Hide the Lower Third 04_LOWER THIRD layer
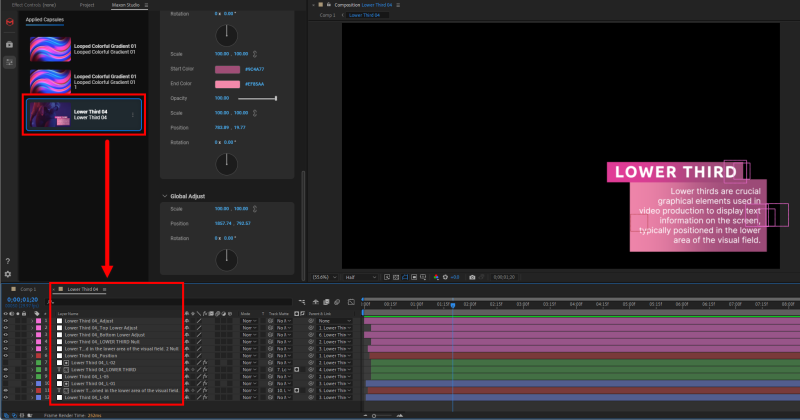 pos(6,369)
